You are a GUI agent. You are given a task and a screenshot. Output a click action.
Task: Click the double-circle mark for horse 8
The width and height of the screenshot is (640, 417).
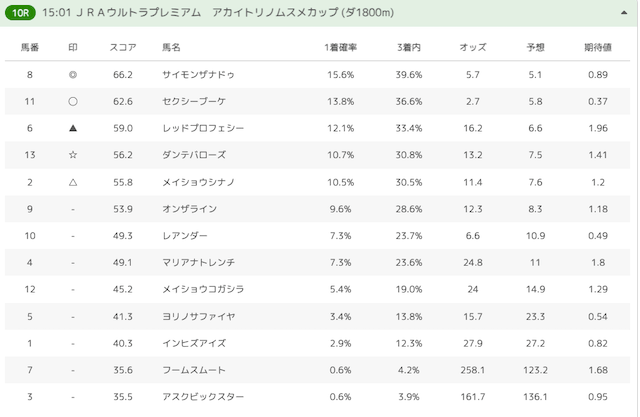(73, 75)
